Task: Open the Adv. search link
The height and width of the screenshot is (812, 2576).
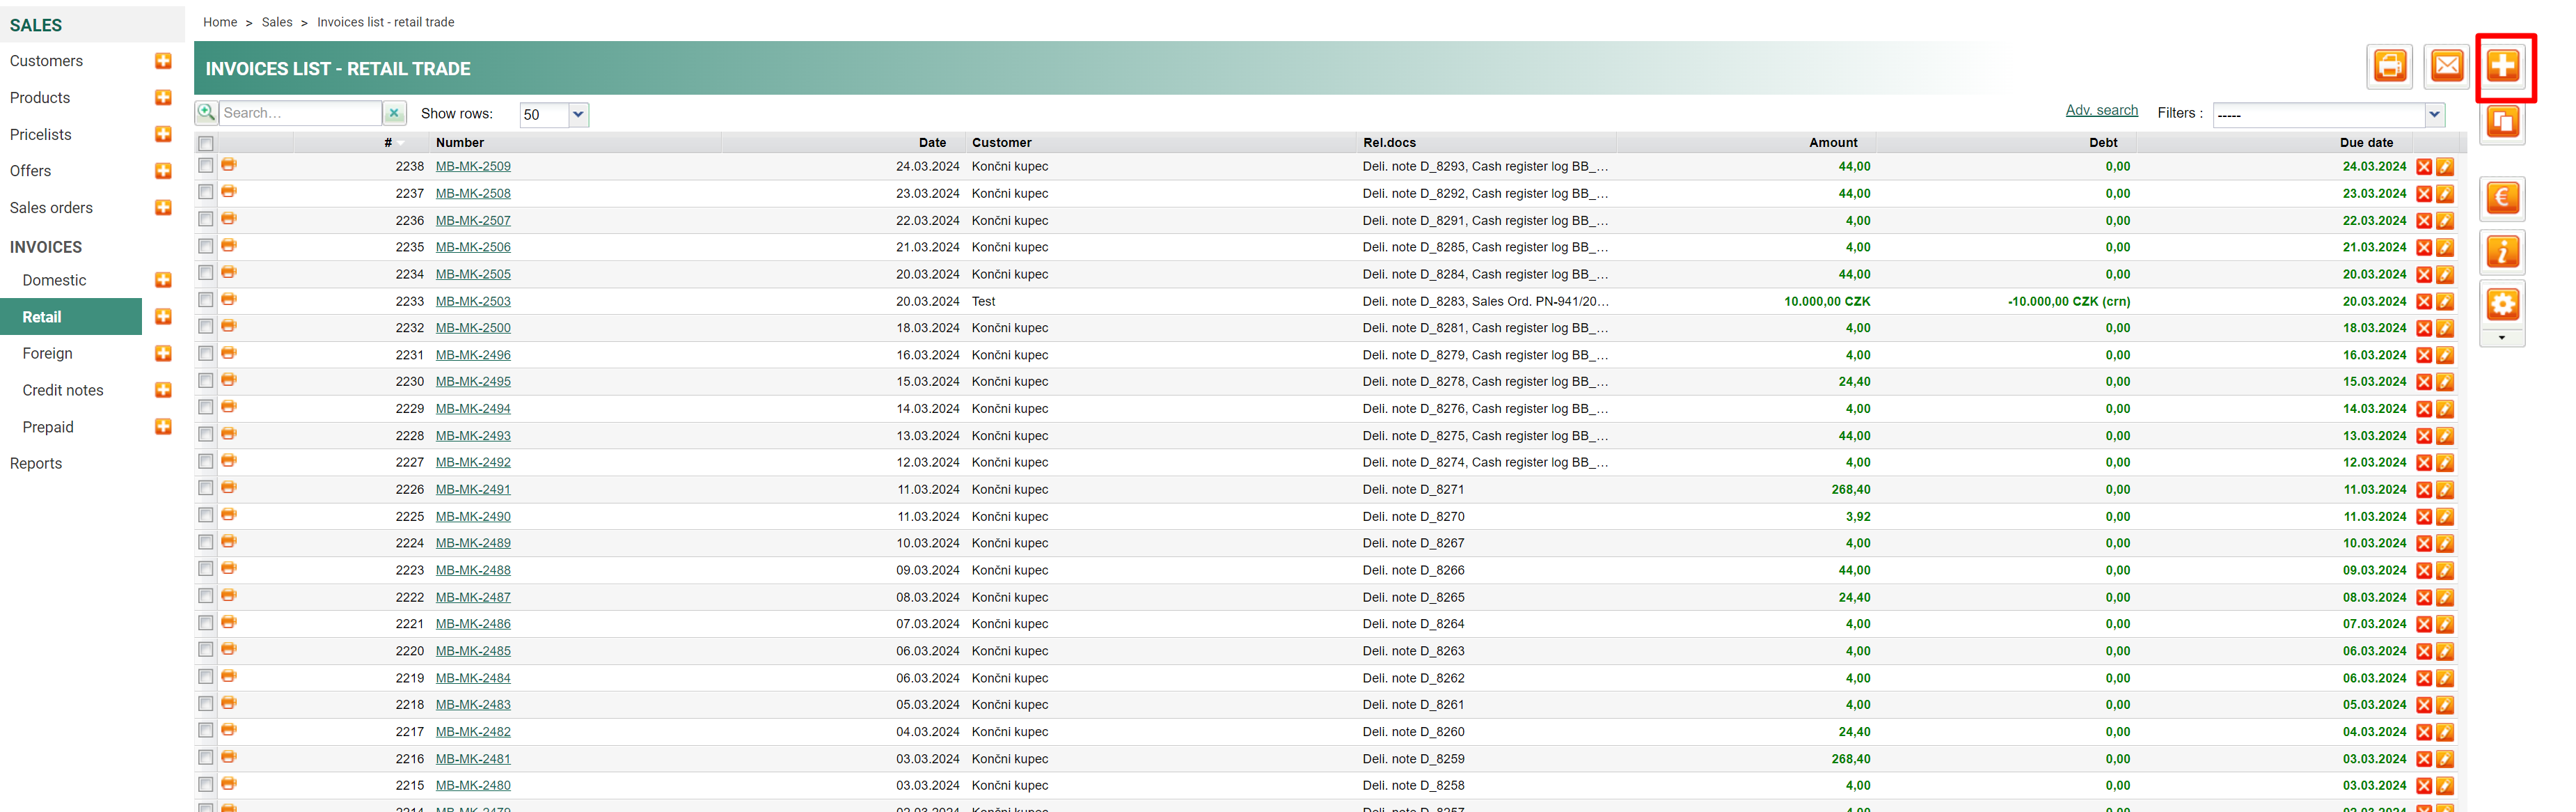Action: (2101, 111)
